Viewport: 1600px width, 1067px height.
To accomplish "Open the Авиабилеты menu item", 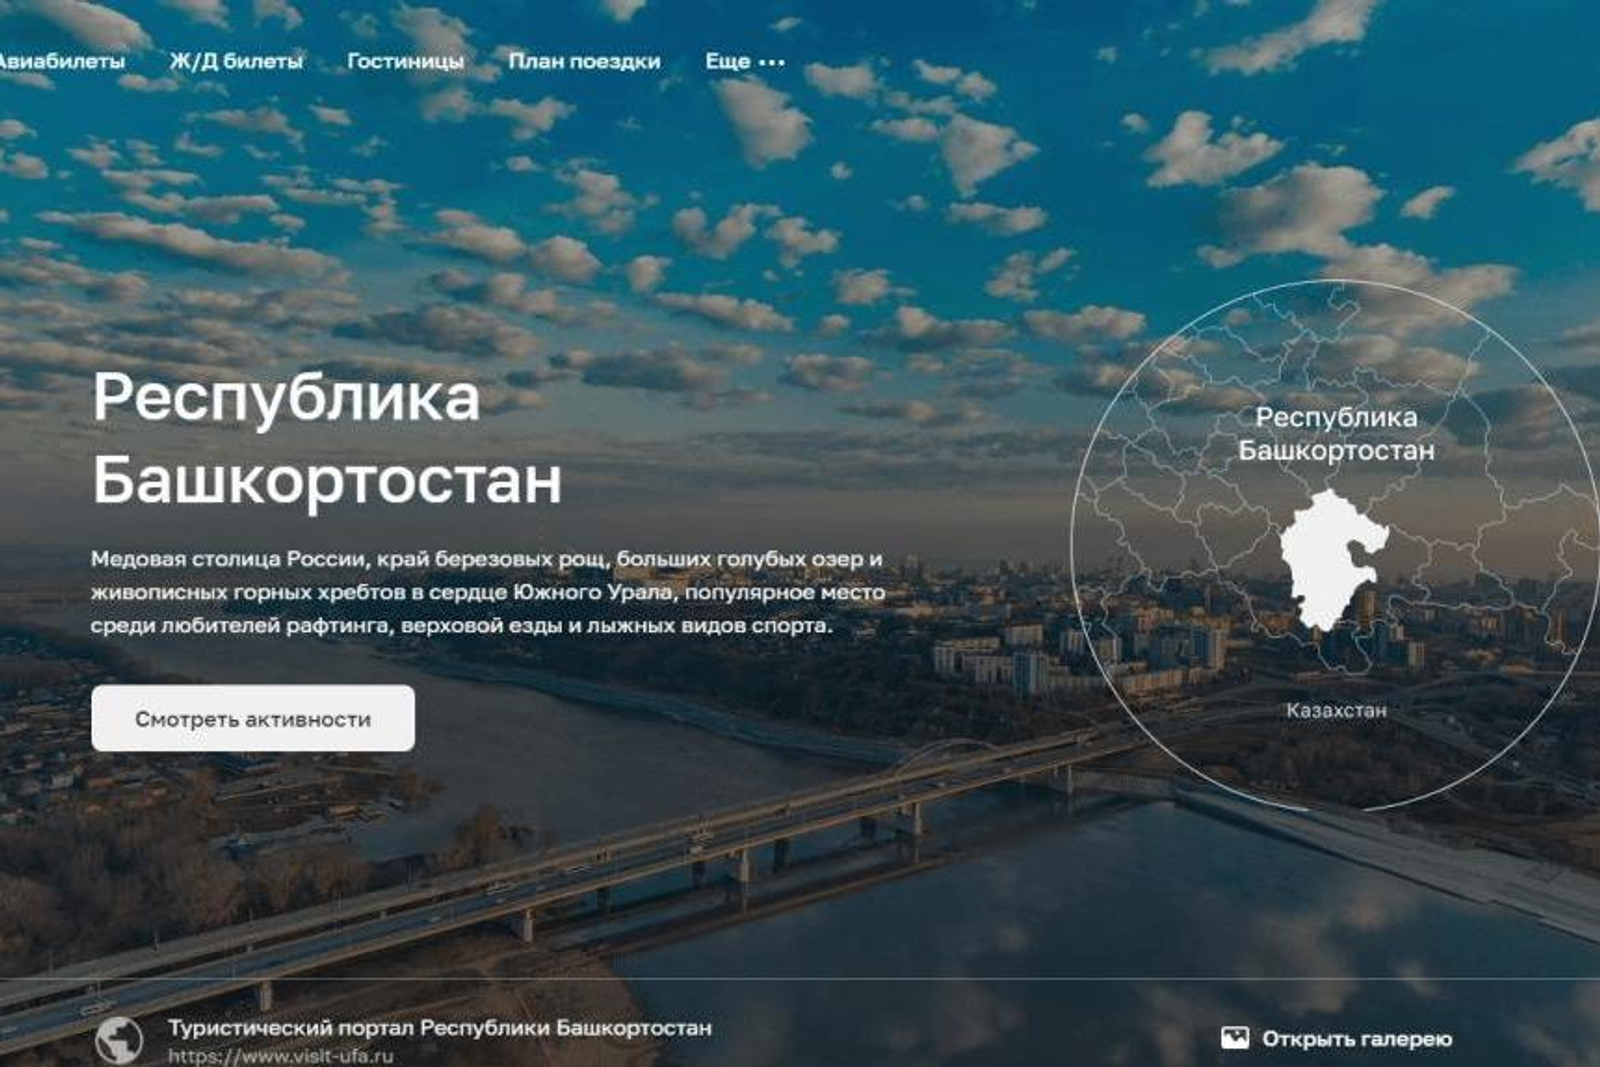I will 62,61.
